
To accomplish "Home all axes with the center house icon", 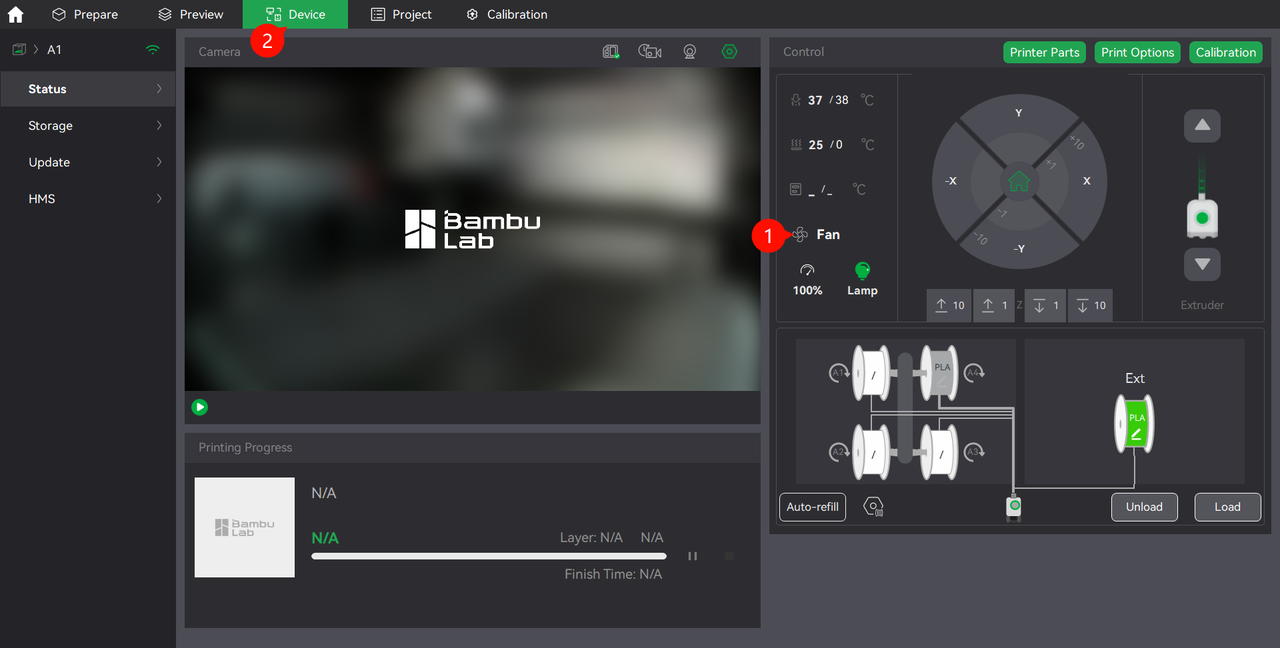I will [1018, 182].
